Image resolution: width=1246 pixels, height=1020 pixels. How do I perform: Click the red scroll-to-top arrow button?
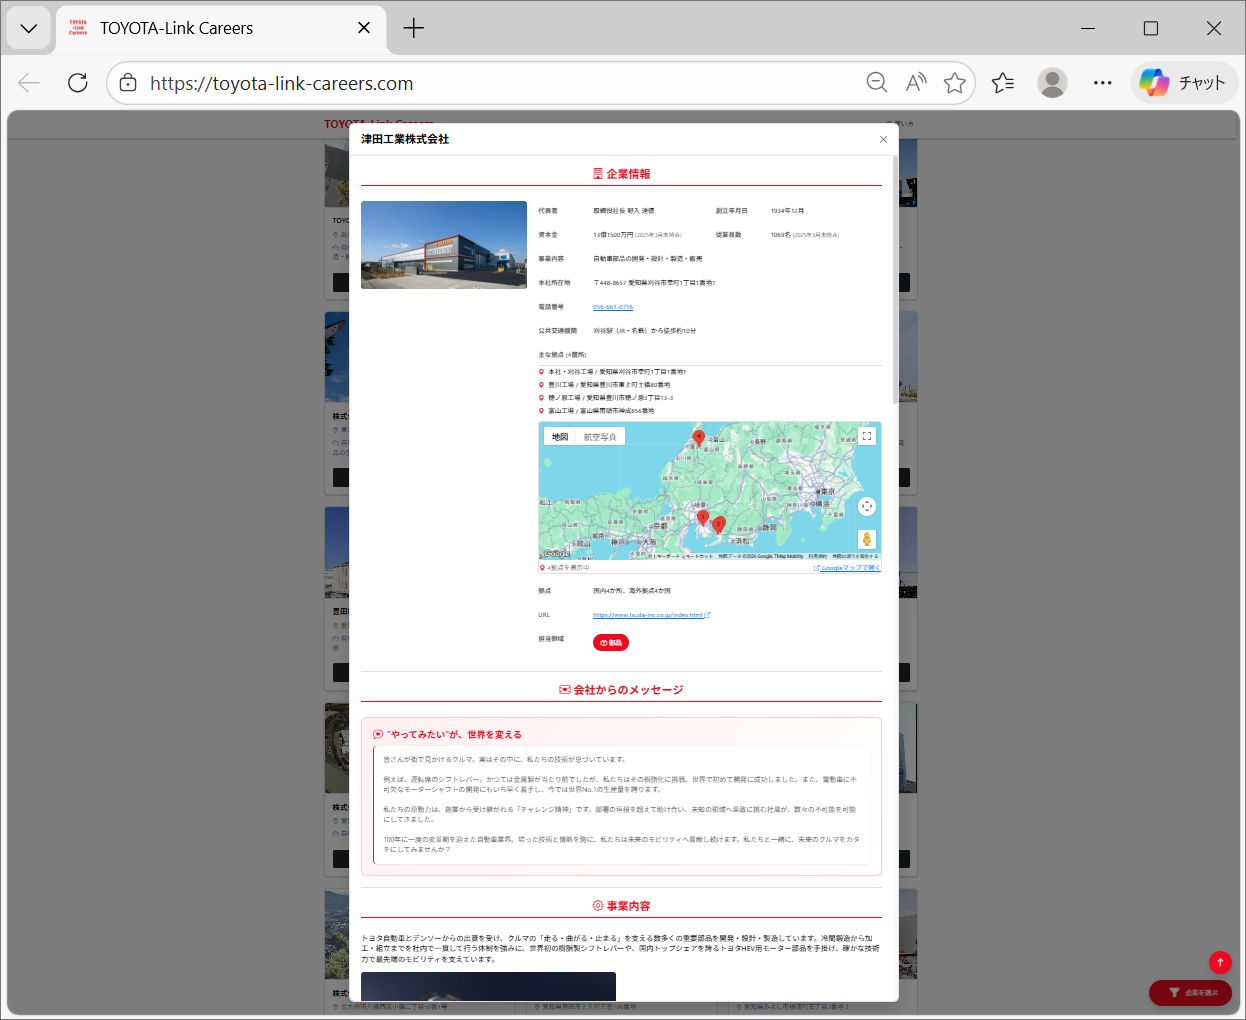[x=1220, y=962]
